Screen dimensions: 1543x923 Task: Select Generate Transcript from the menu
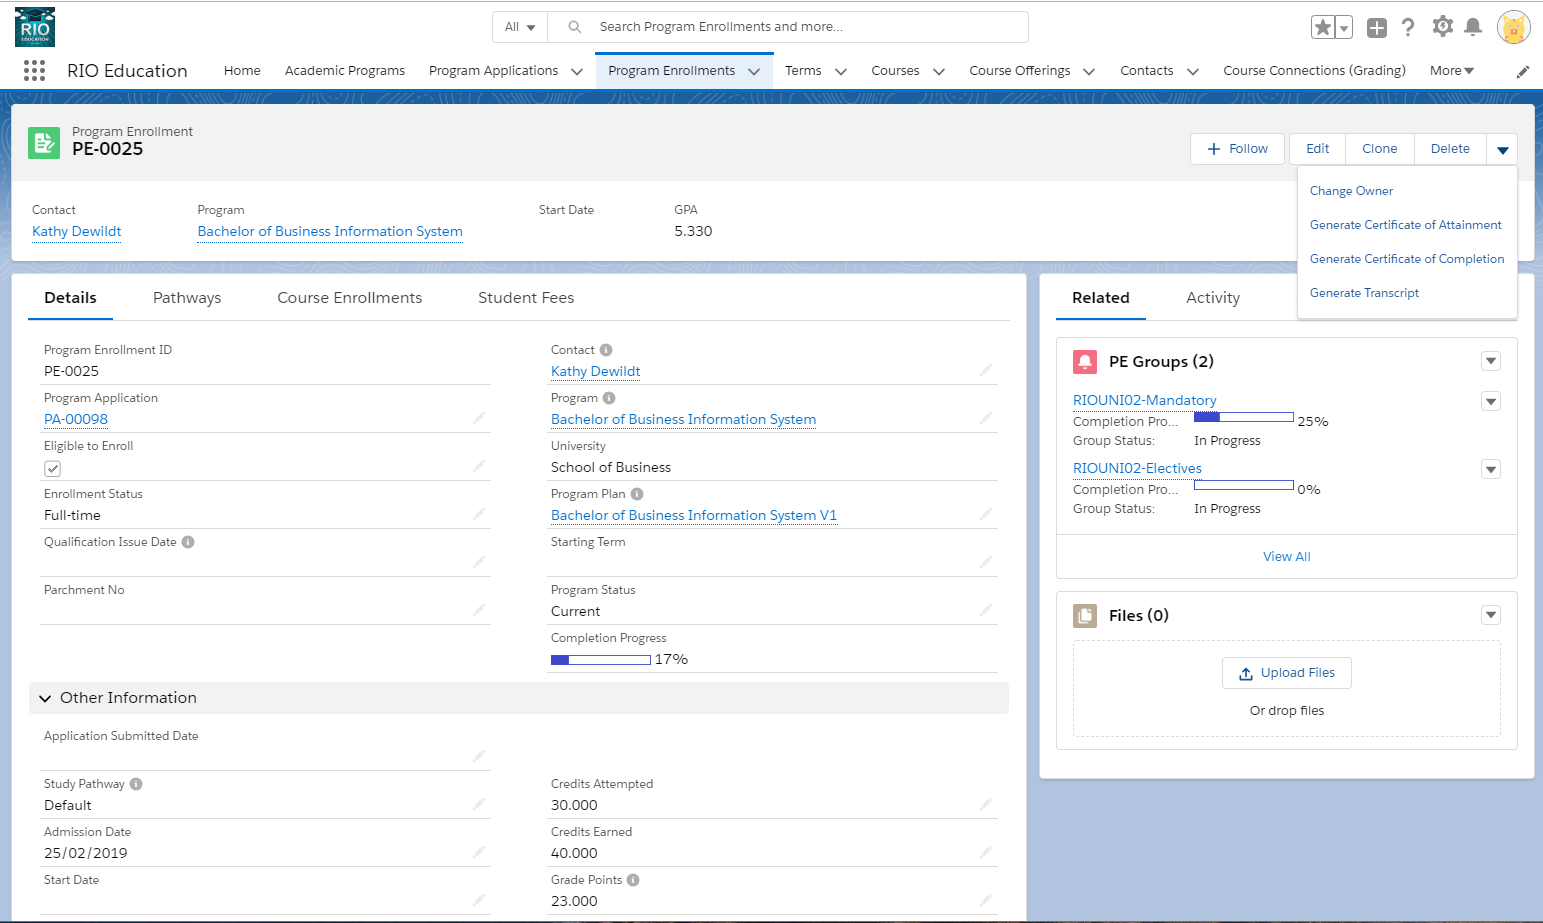tap(1364, 293)
